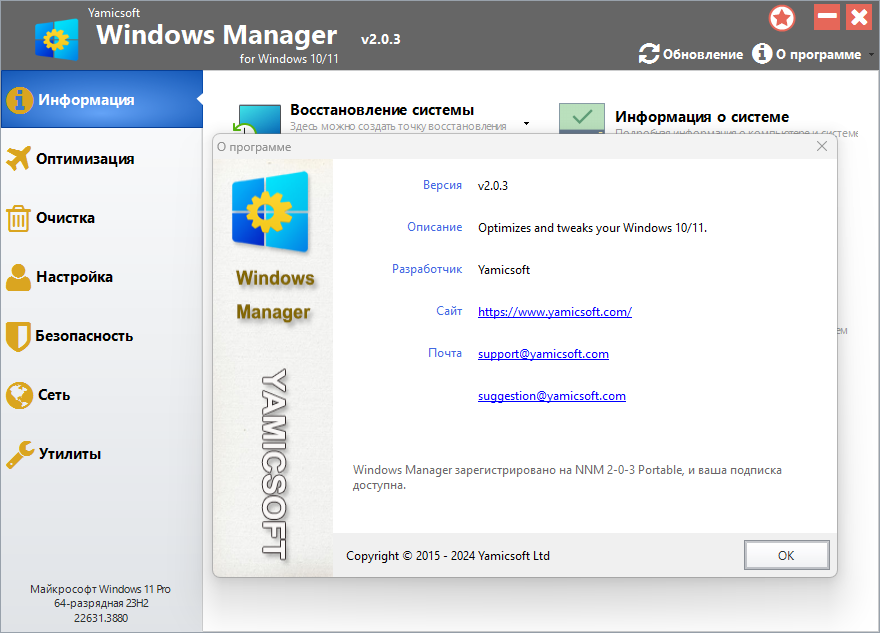Click the Обновление refresh arrows icon
Image resolution: width=880 pixels, height=633 pixels.
coord(649,54)
